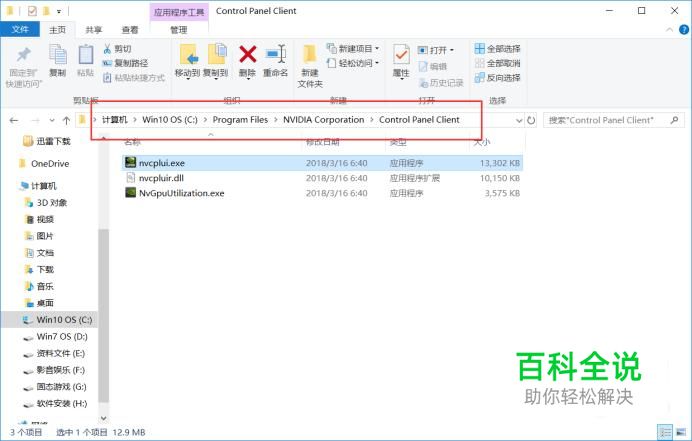Expand the Easy access (轻松访问) dropdown
Image resolution: width=692 pixels, height=441 pixels.
(x=377, y=63)
